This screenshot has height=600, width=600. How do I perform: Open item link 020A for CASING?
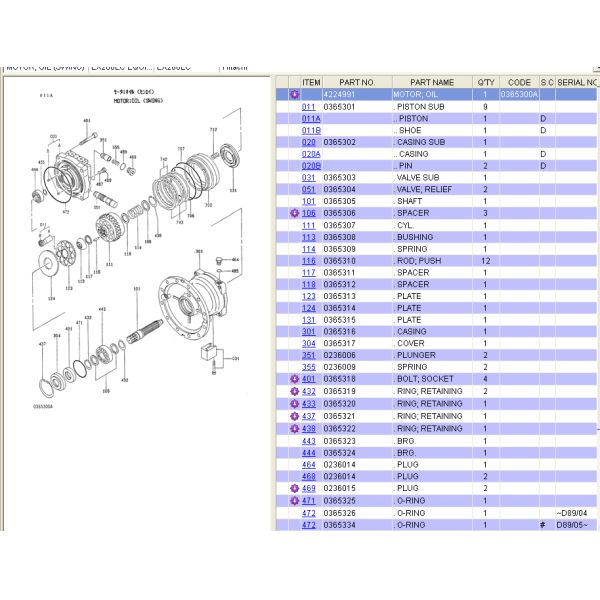pos(311,154)
